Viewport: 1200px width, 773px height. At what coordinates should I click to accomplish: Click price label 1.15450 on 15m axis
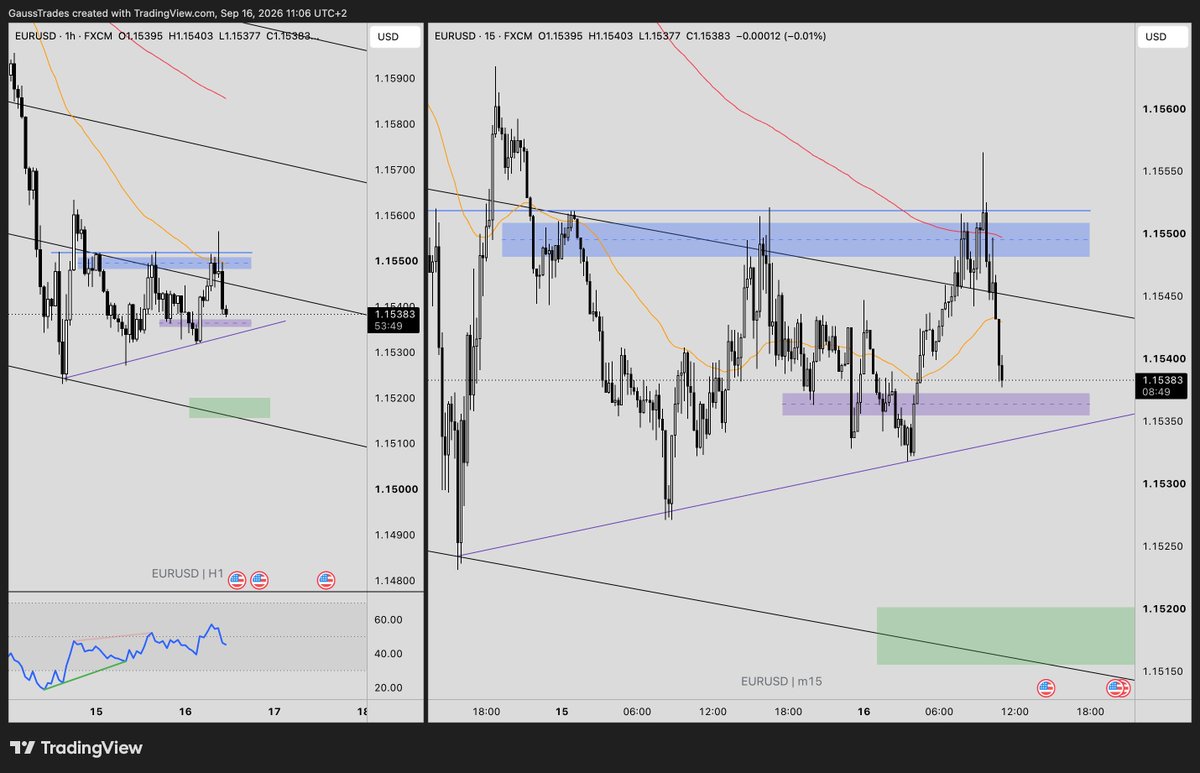pos(1164,296)
